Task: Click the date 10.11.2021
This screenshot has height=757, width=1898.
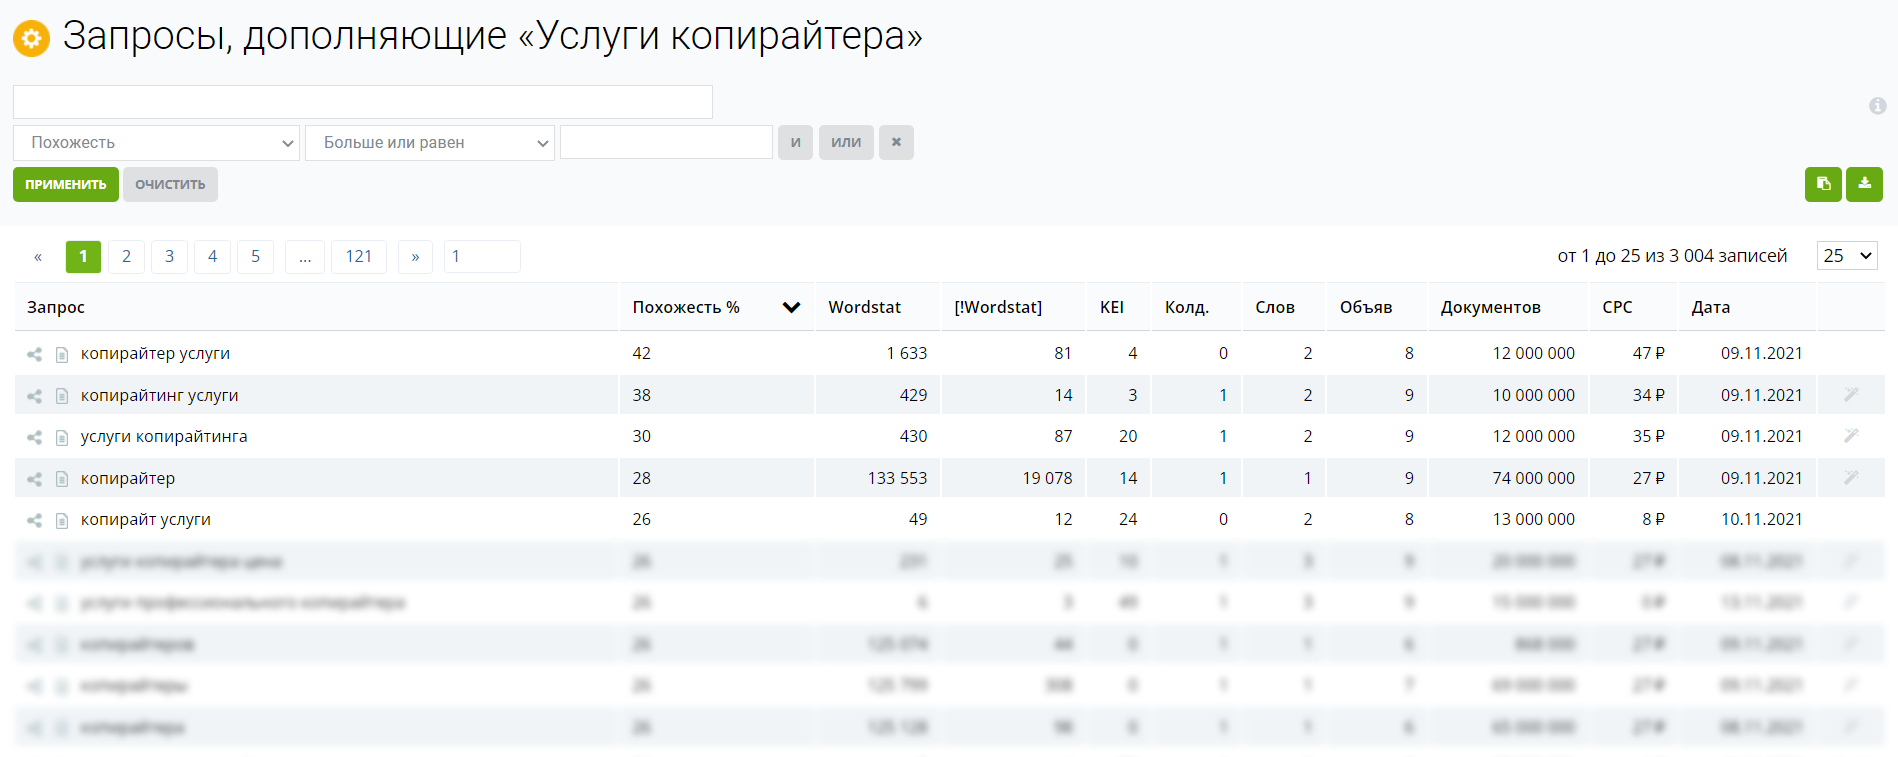Action: [1761, 519]
